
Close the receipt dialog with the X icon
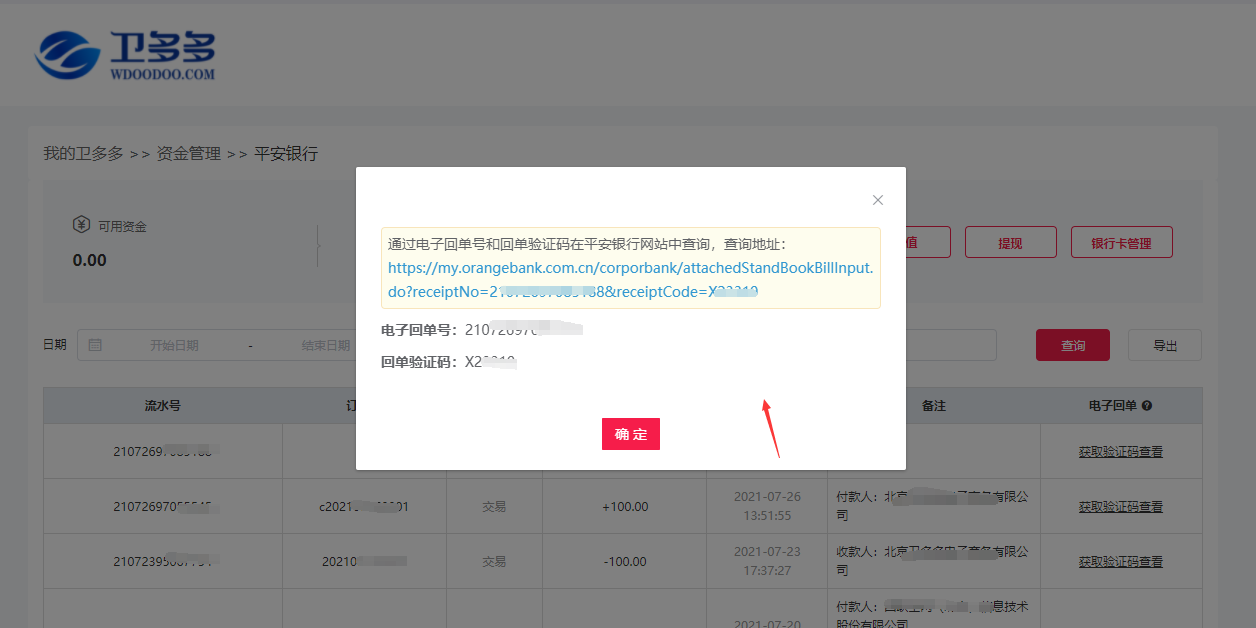tap(878, 200)
